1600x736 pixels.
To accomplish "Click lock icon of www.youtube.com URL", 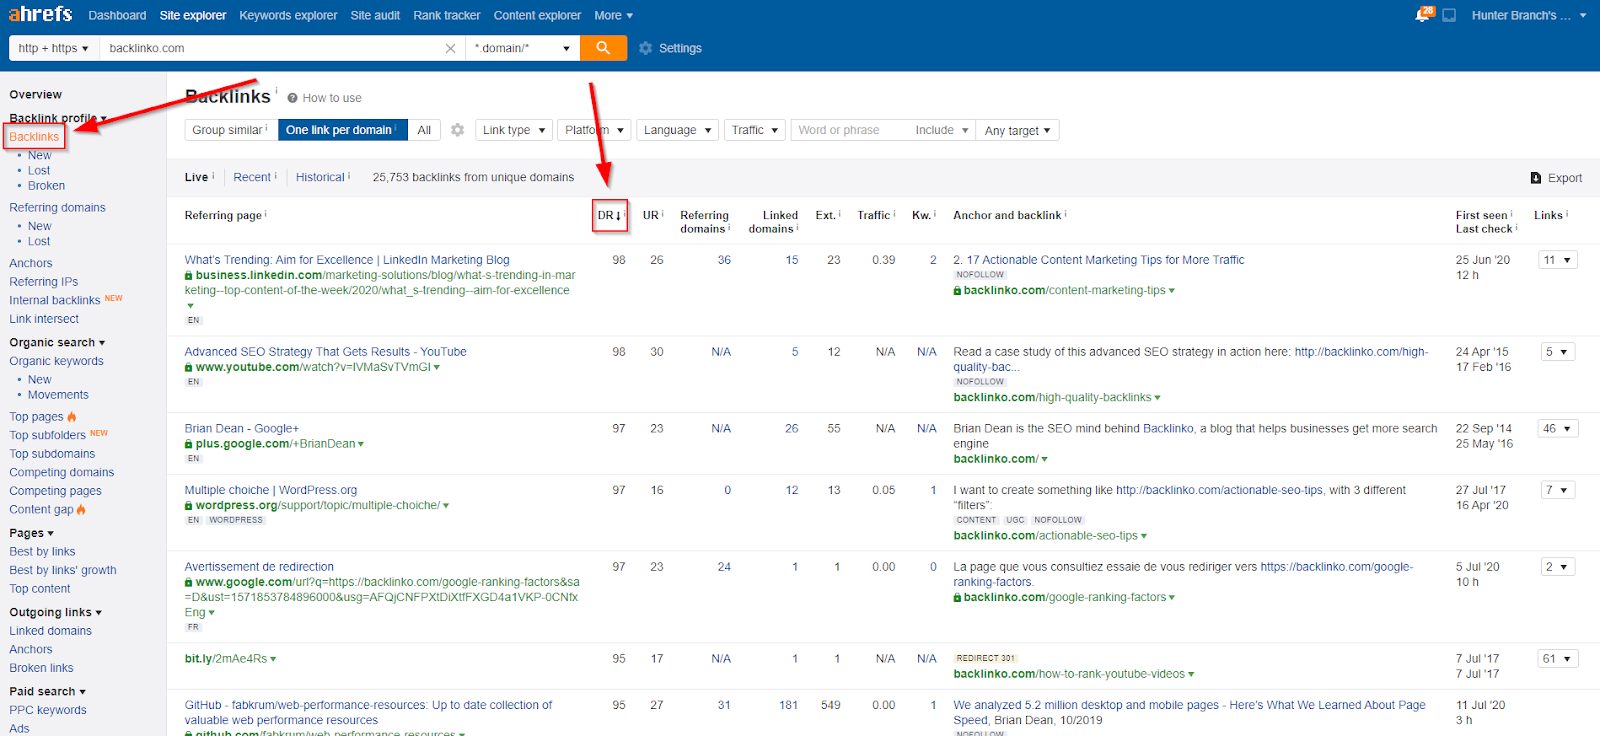I will [189, 368].
